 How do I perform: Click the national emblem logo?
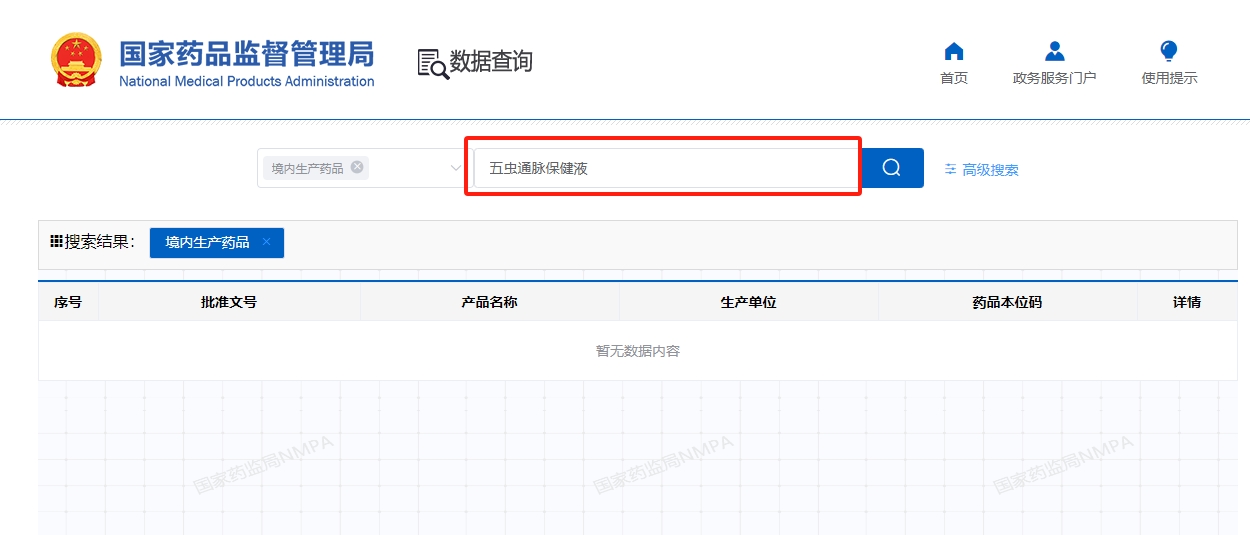[76, 60]
